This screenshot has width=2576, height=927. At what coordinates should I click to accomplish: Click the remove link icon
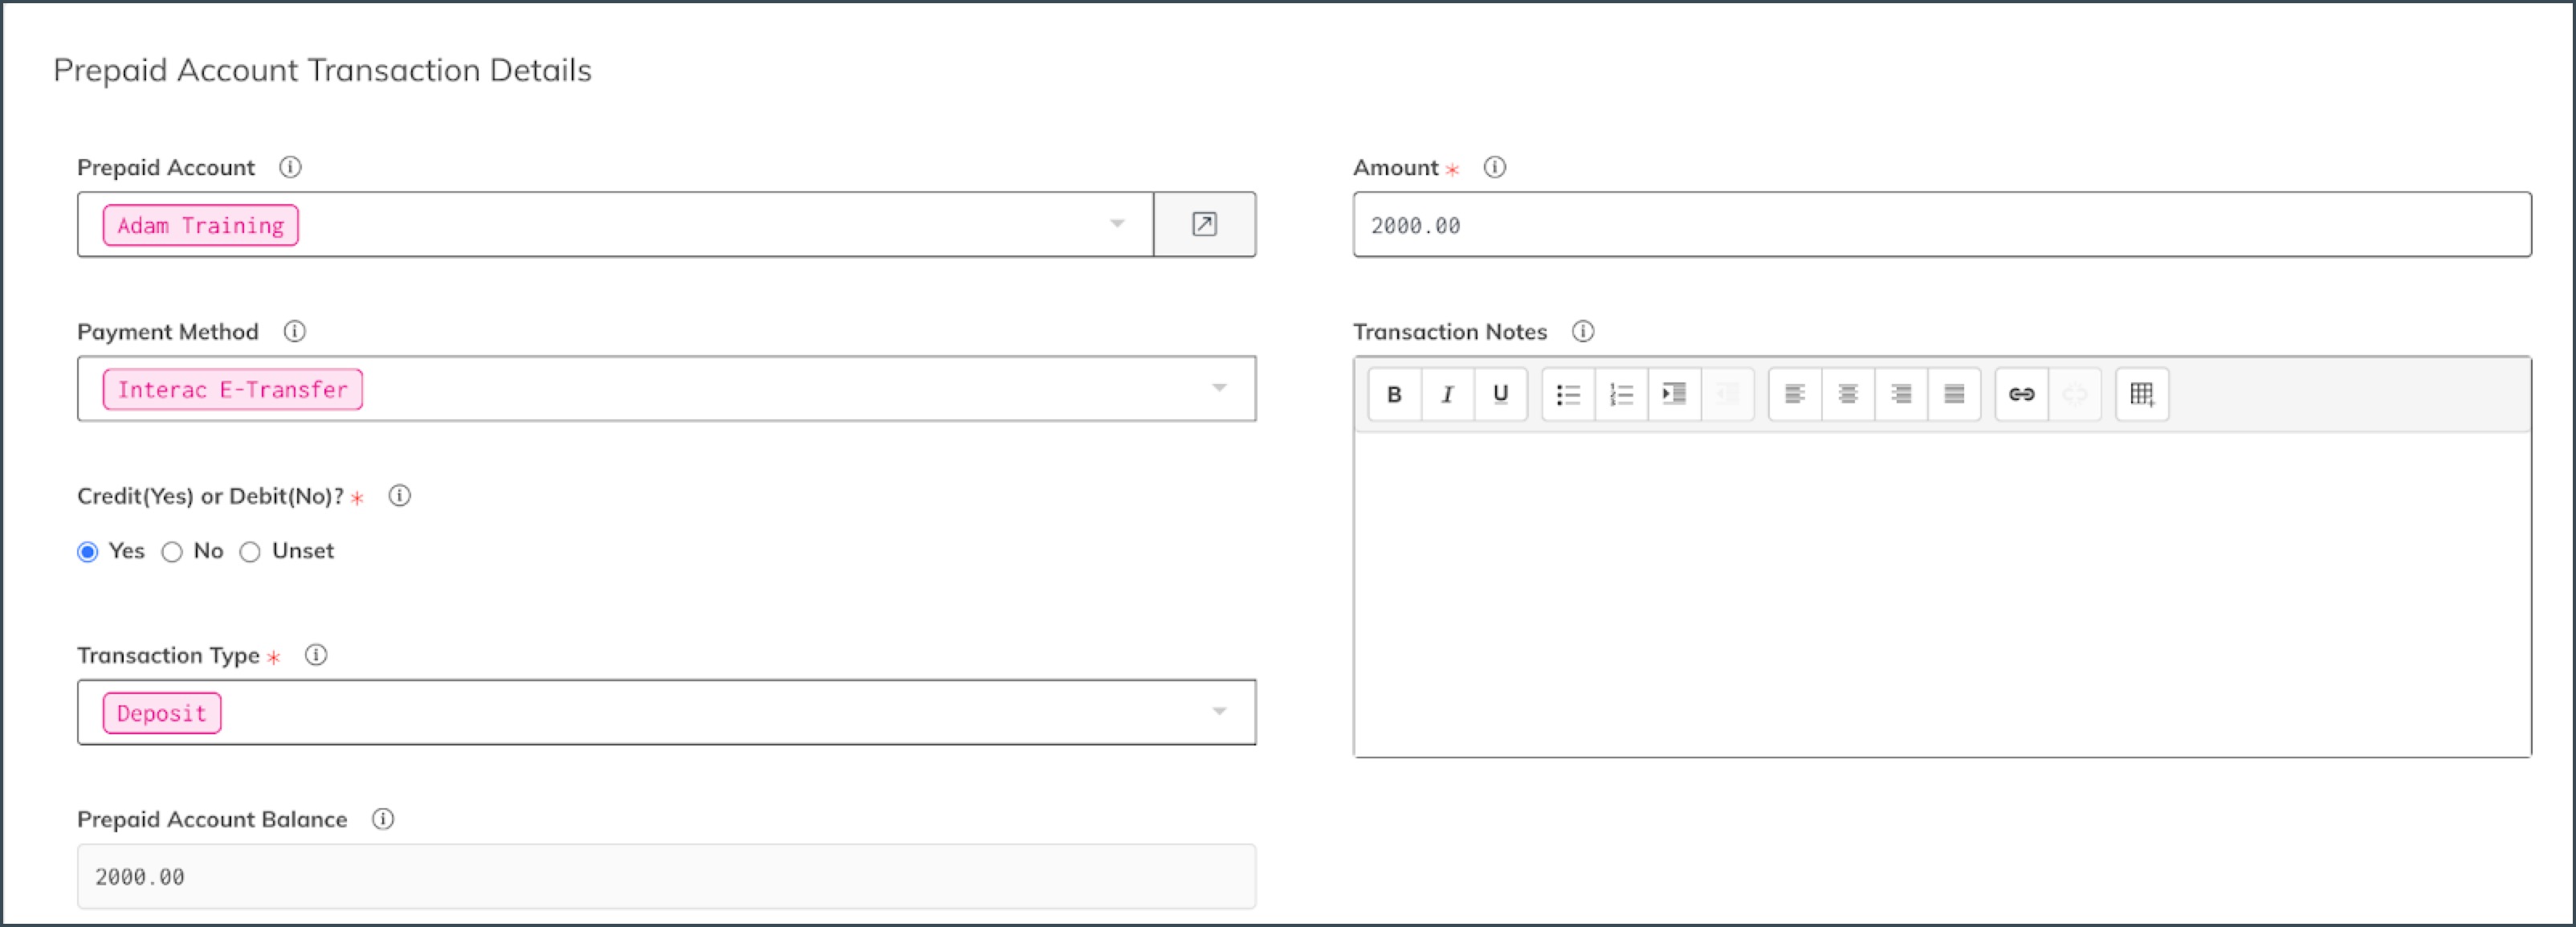pyautogui.click(x=2075, y=394)
